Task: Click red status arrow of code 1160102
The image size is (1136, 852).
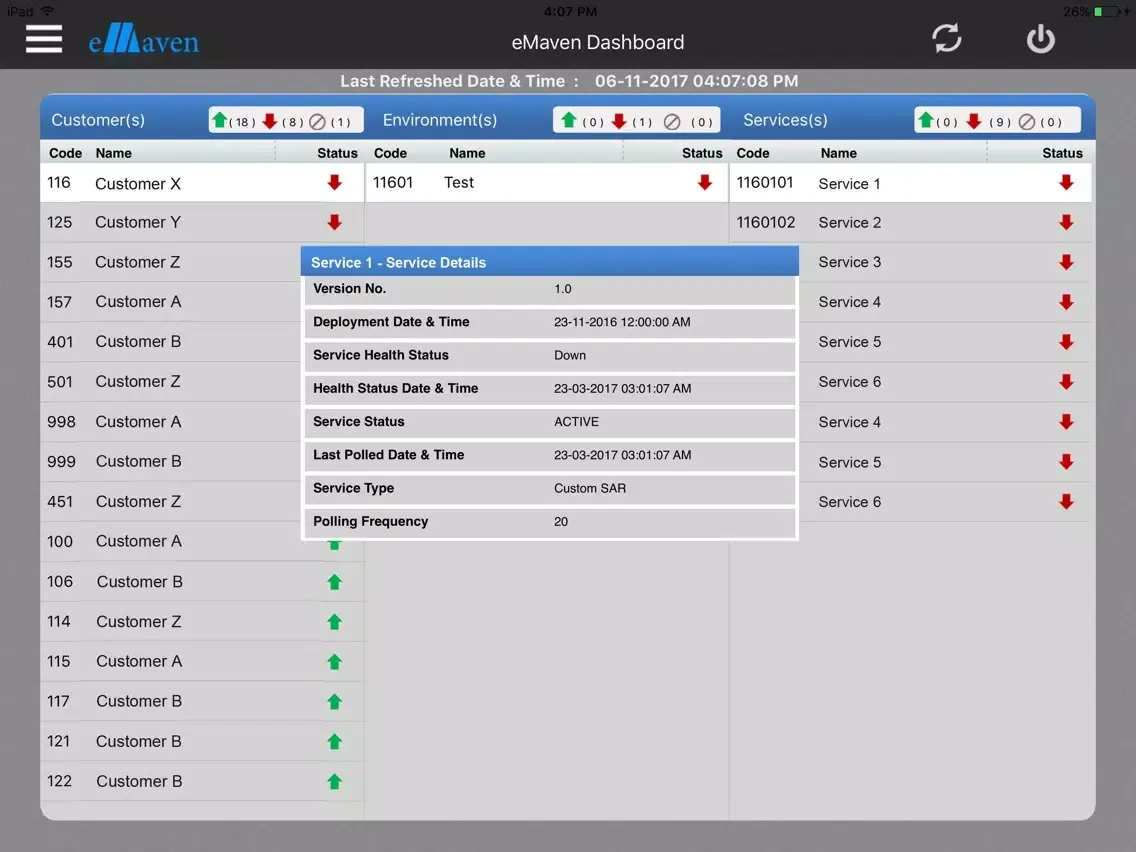Action: tap(1066, 222)
